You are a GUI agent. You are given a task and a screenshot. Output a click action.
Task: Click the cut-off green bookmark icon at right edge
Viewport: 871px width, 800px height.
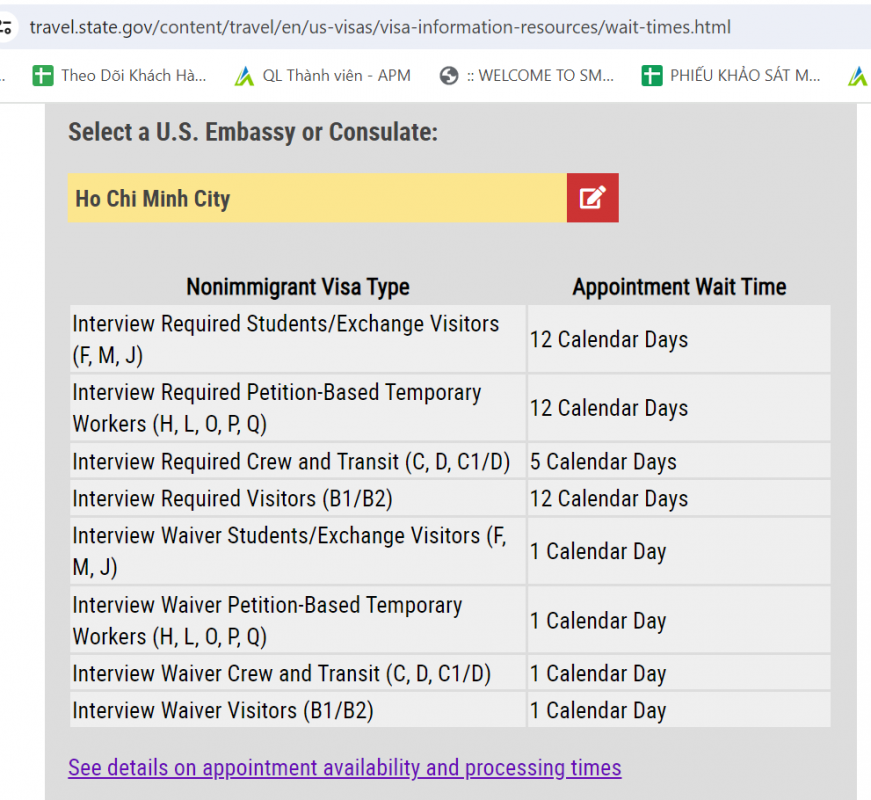coord(859,76)
